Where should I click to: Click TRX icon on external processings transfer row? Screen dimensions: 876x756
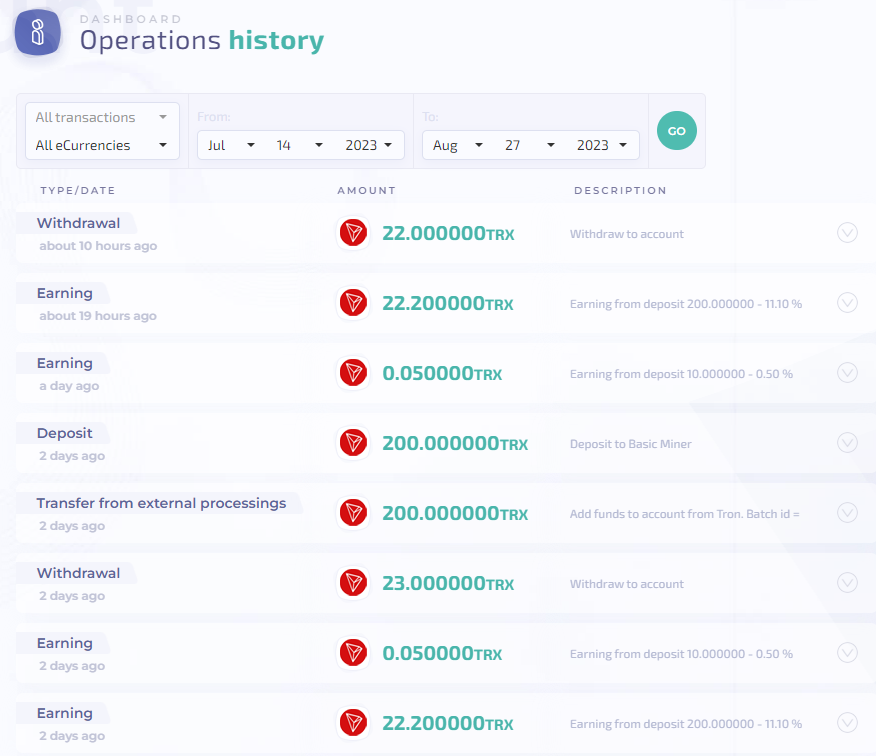pyautogui.click(x=353, y=513)
